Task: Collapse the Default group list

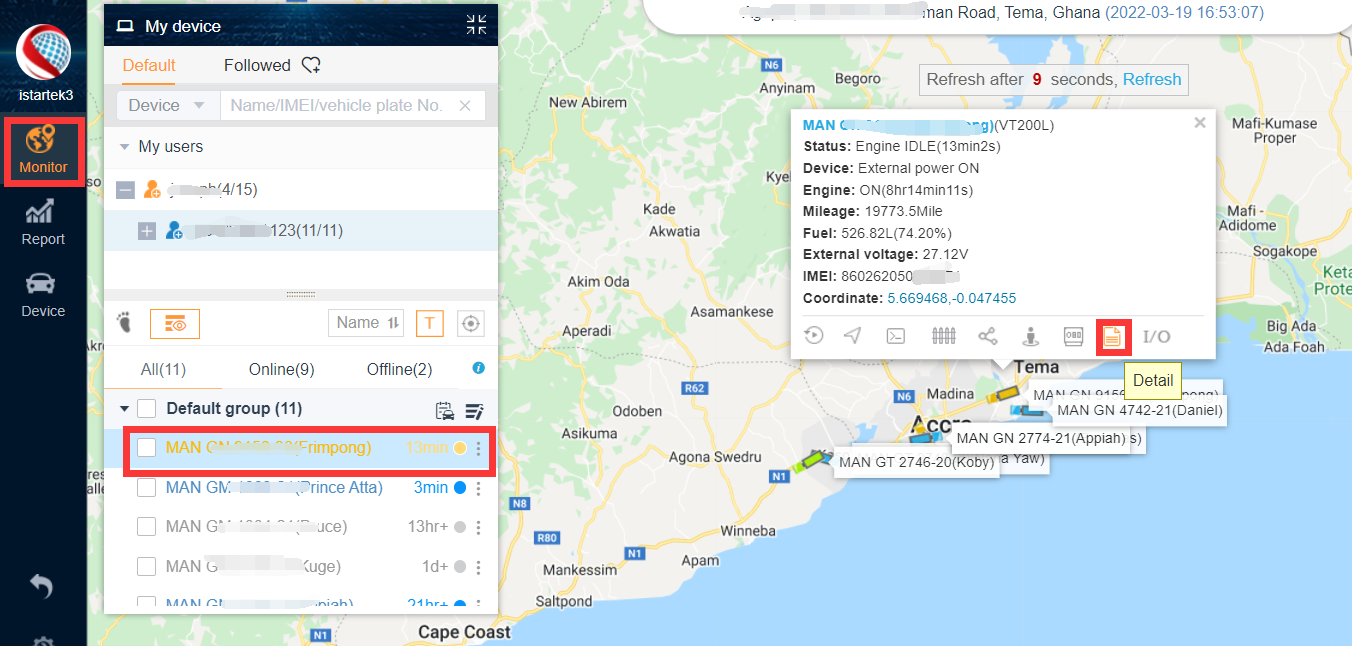Action: (x=125, y=409)
